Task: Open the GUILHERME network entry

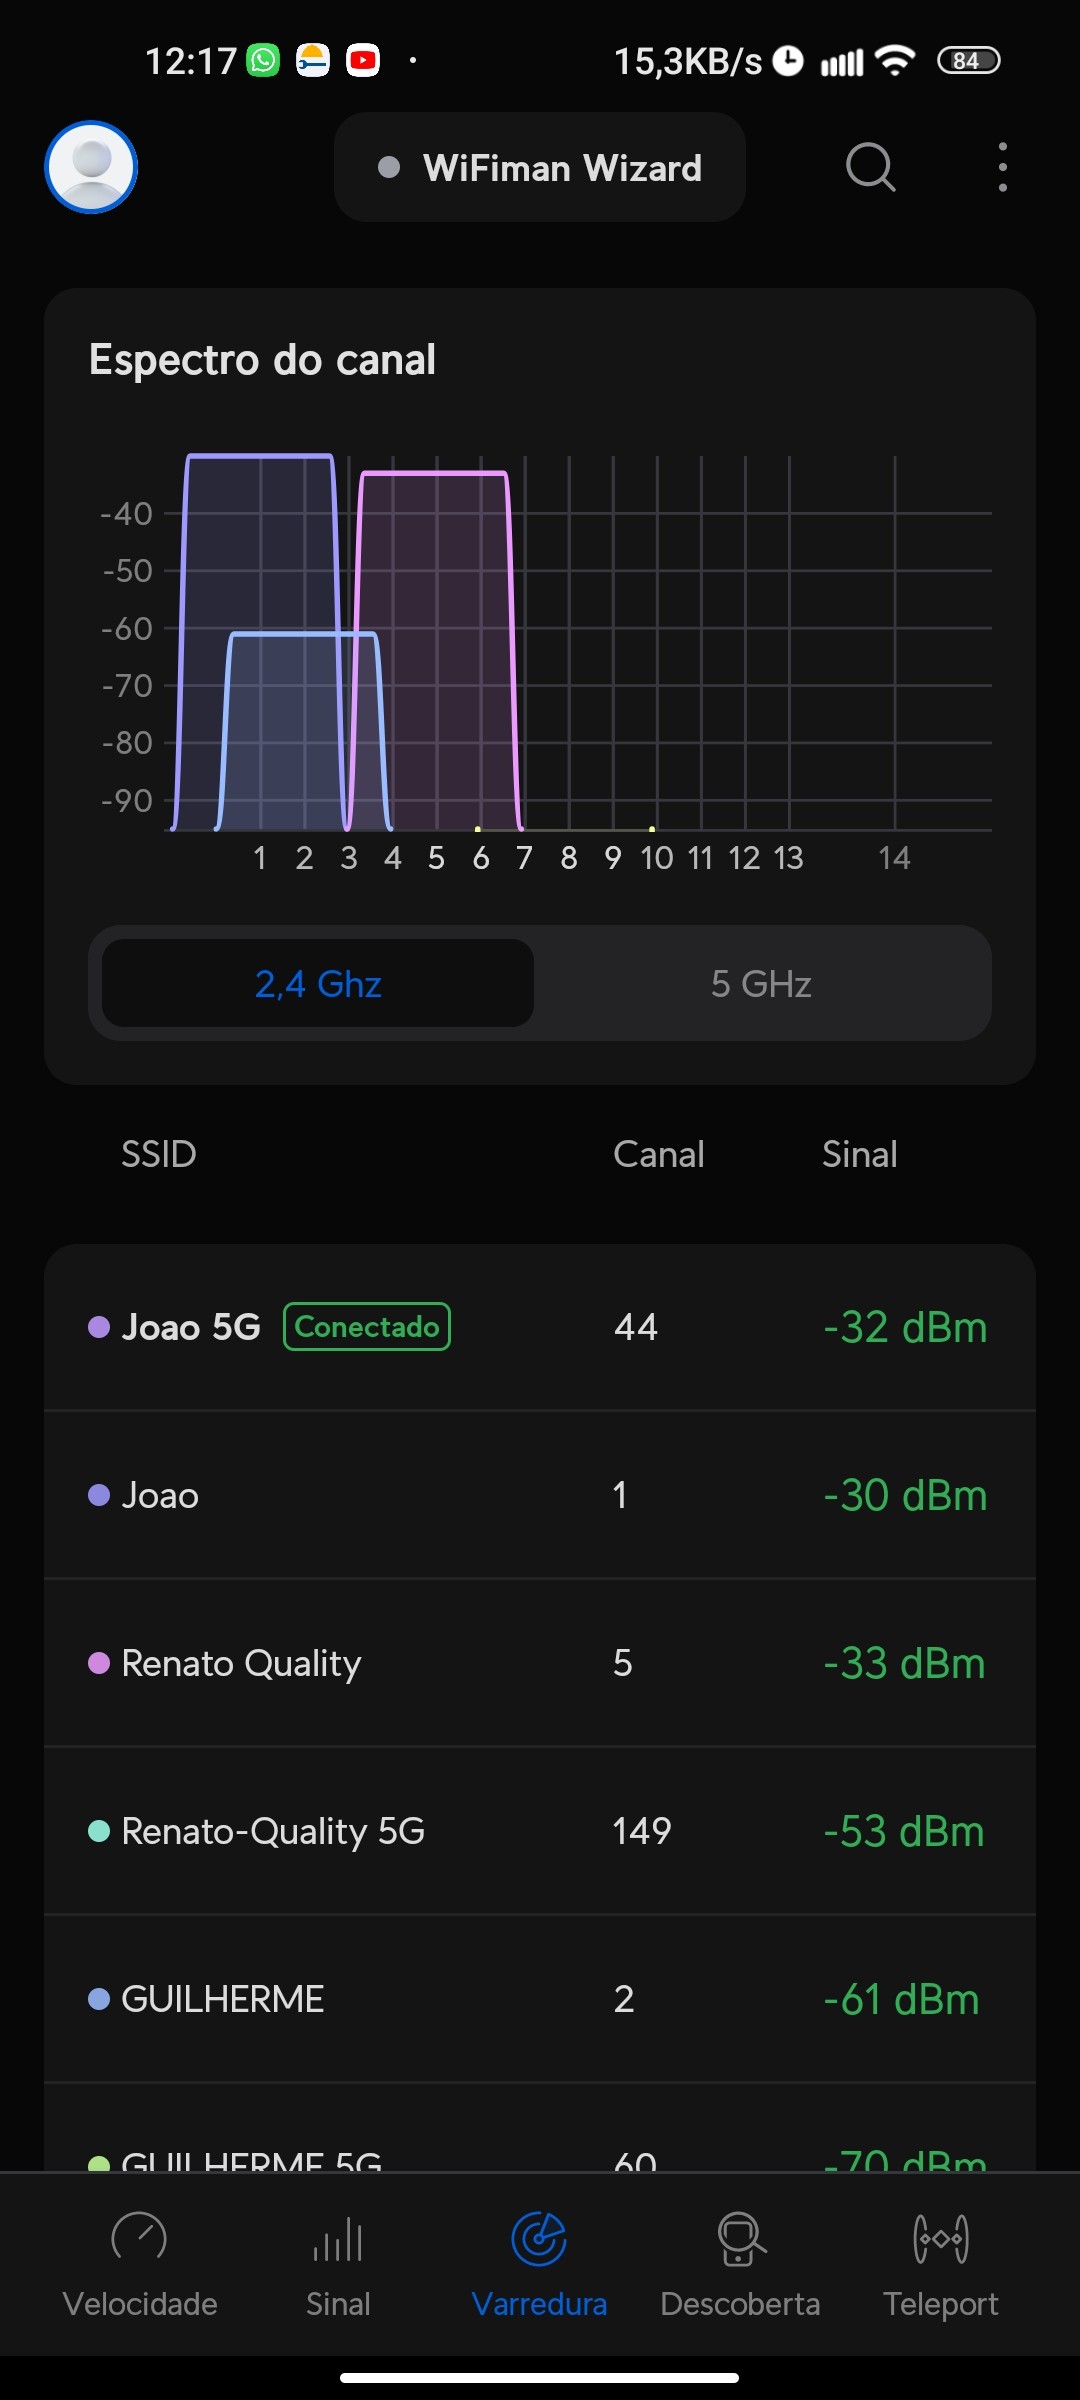Action: click(540, 1999)
